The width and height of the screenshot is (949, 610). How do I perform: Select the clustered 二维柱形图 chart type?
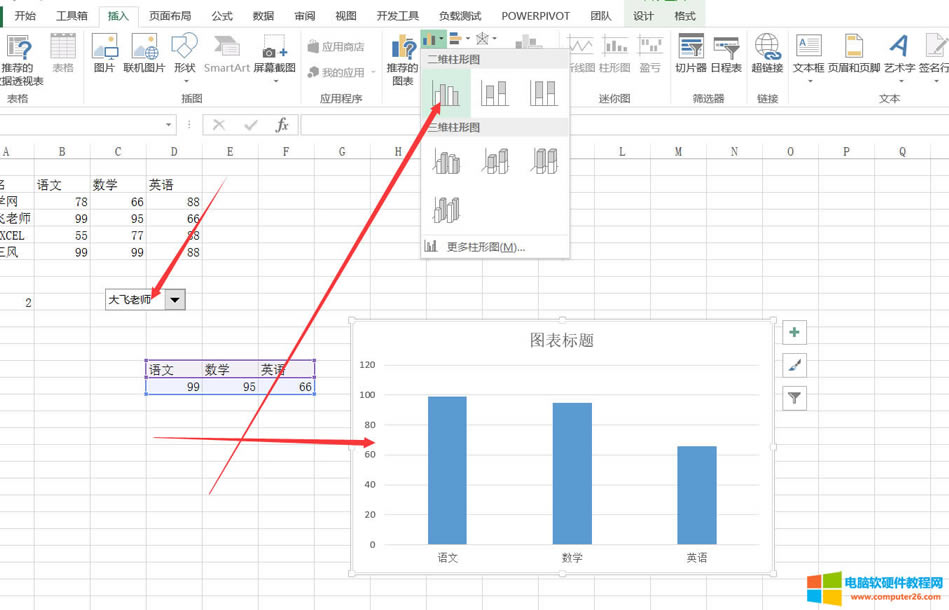[446, 92]
